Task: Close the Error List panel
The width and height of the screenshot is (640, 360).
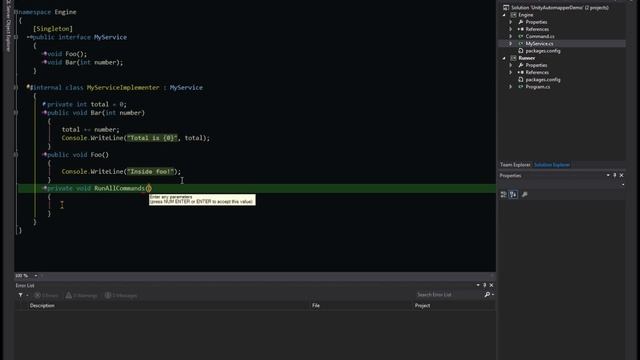Action: tap(491, 285)
